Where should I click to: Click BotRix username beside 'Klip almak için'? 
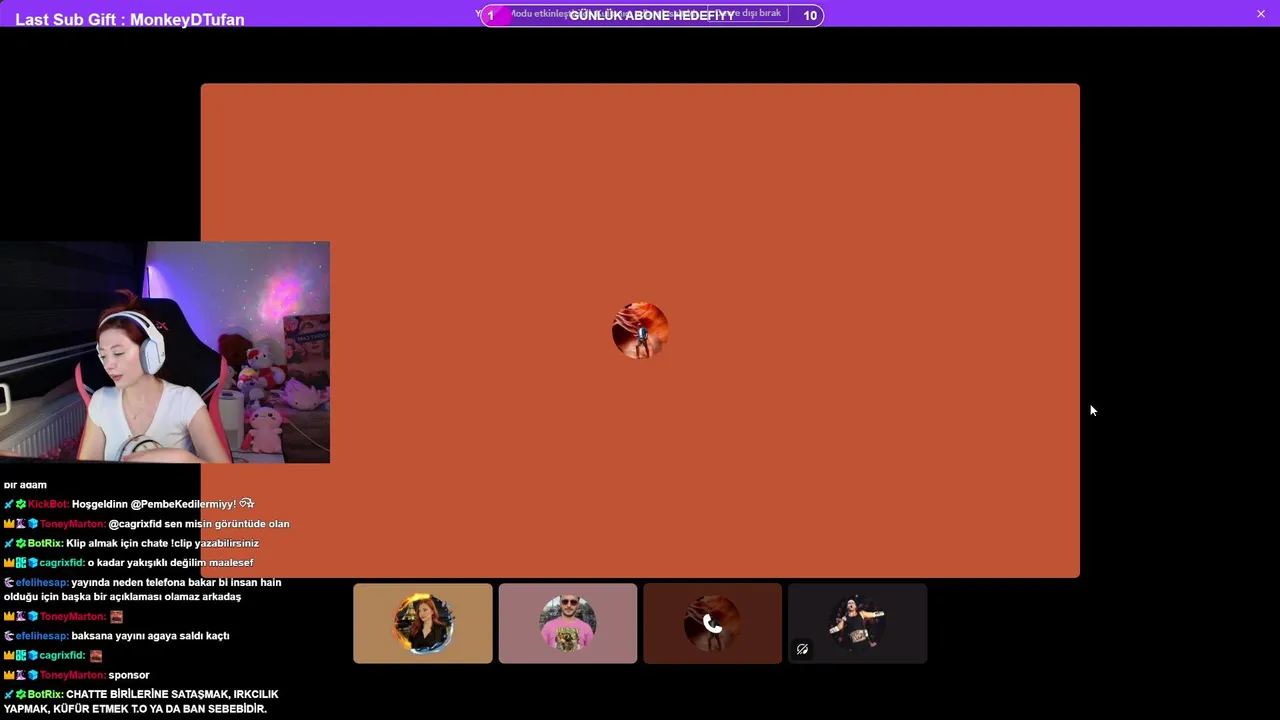pyautogui.click(x=45, y=543)
